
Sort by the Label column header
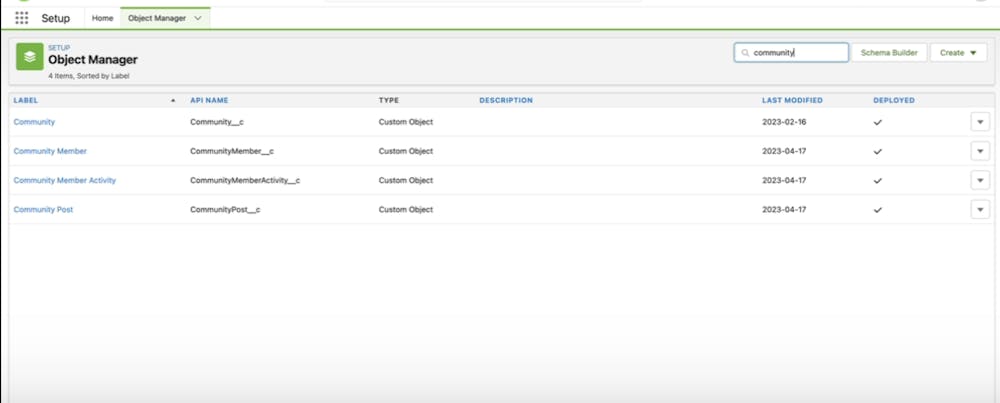click(26, 101)
